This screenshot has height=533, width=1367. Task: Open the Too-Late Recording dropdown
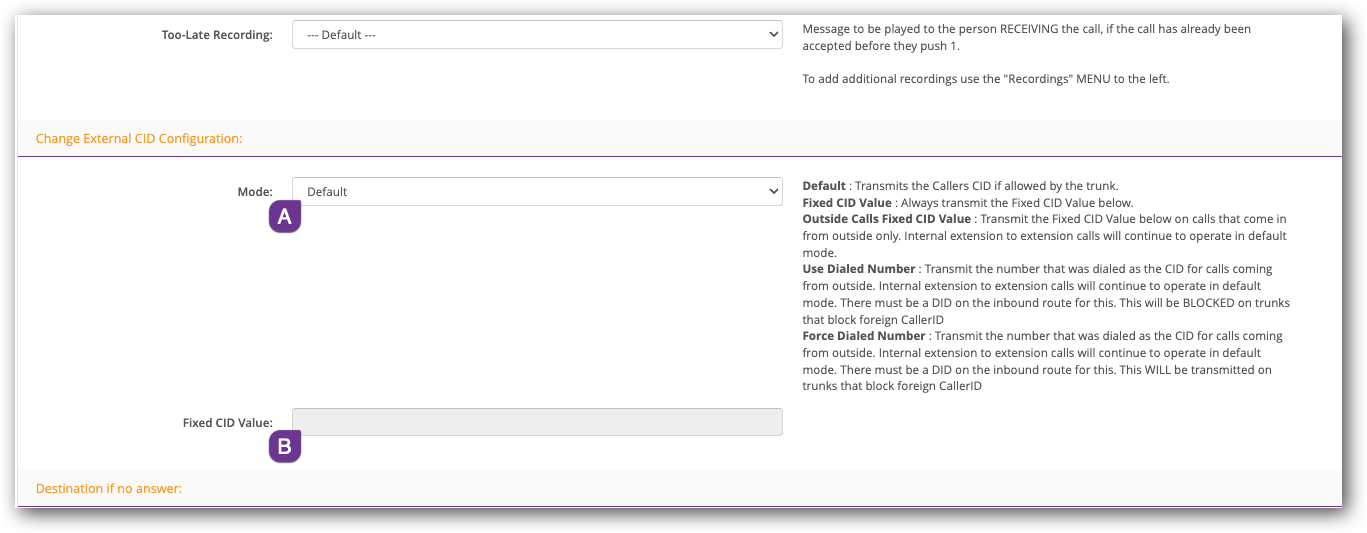(x=537, y=35)
